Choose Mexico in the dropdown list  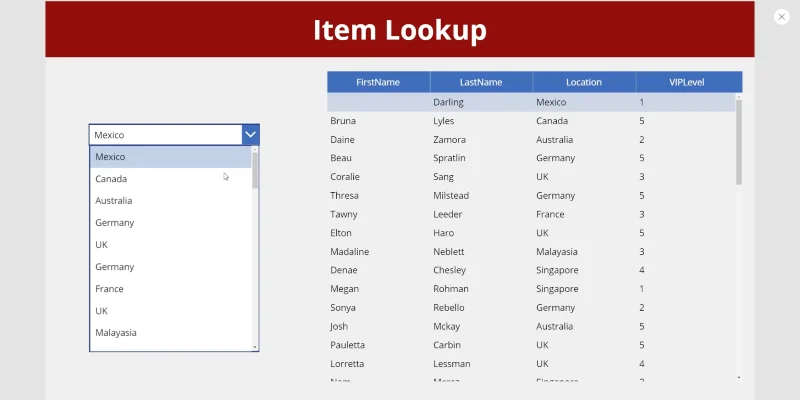tap(170, 157)
